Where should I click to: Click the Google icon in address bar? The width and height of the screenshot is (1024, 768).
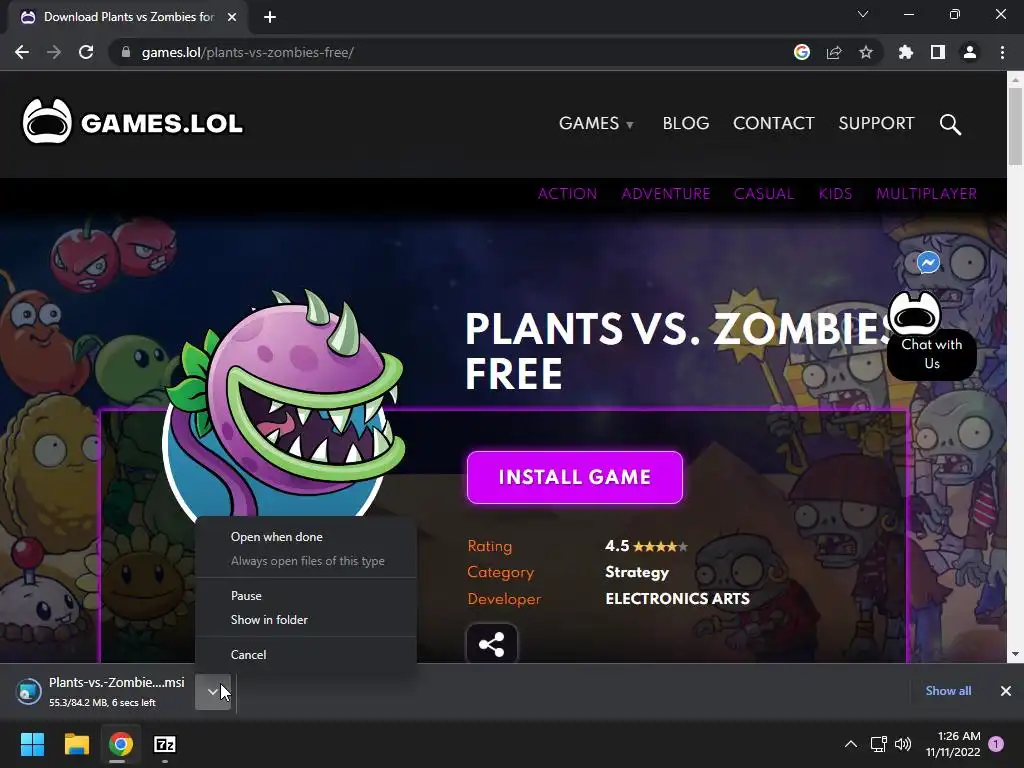tap(802, 52)
